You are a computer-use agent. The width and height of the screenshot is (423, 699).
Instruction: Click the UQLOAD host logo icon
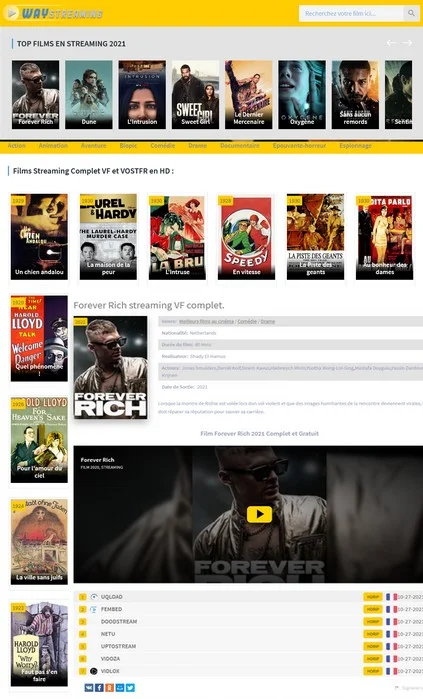pyautogui.click(x=94, y=597)
